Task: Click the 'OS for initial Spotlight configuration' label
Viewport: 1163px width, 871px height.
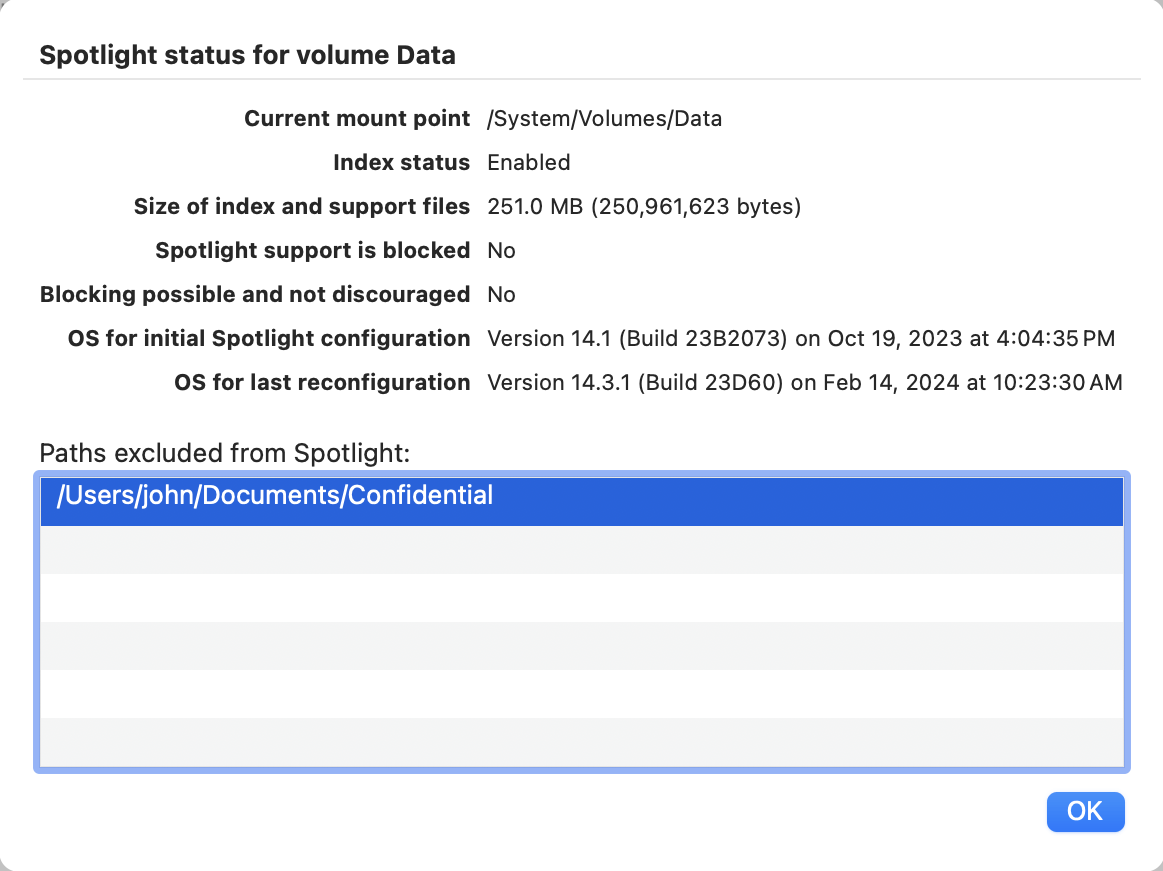Action: tap(269, 338)
